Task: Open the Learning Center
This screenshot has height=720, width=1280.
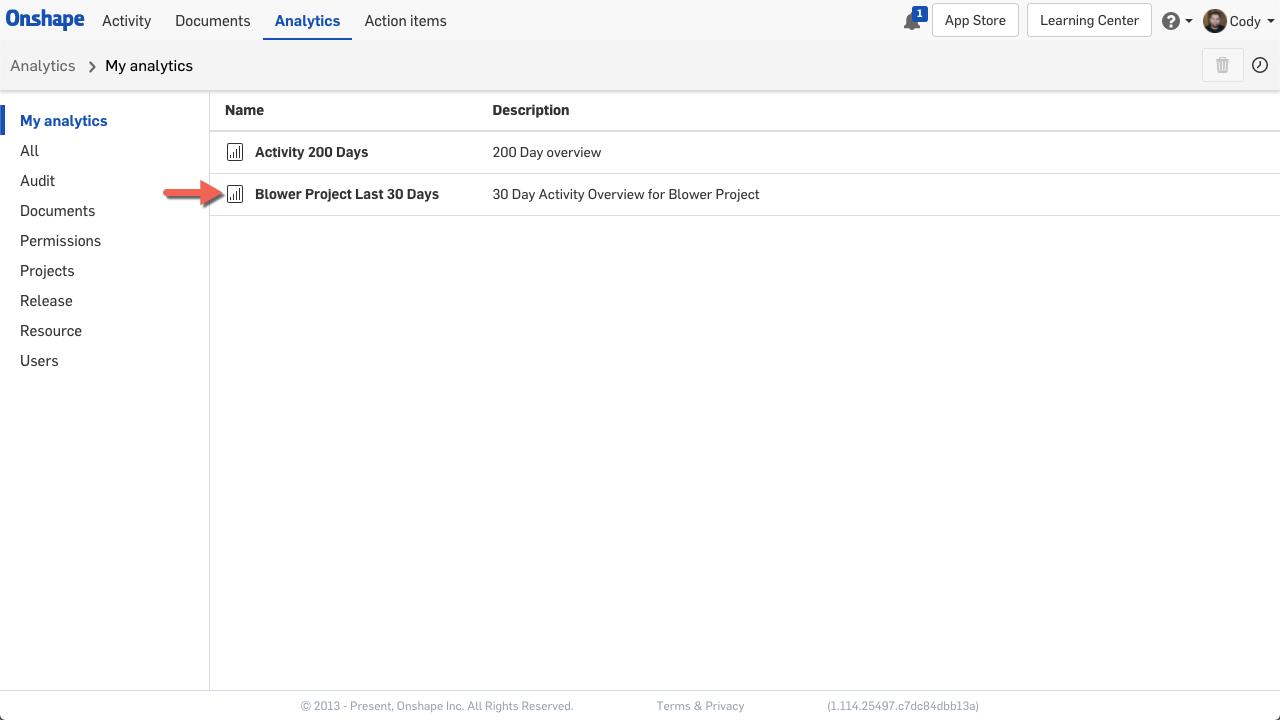Action: [1089, 20]
